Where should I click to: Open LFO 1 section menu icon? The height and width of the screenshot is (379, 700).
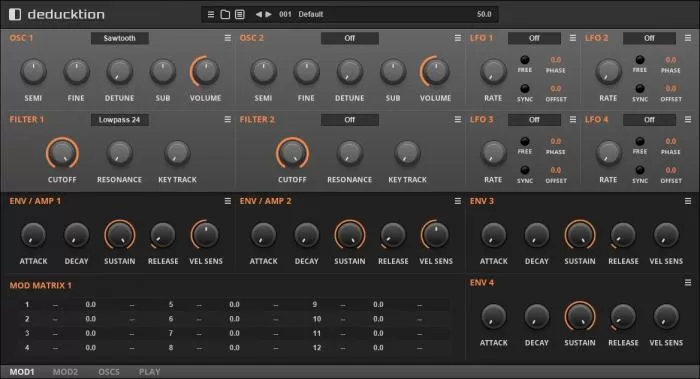[x=573, y=38]
